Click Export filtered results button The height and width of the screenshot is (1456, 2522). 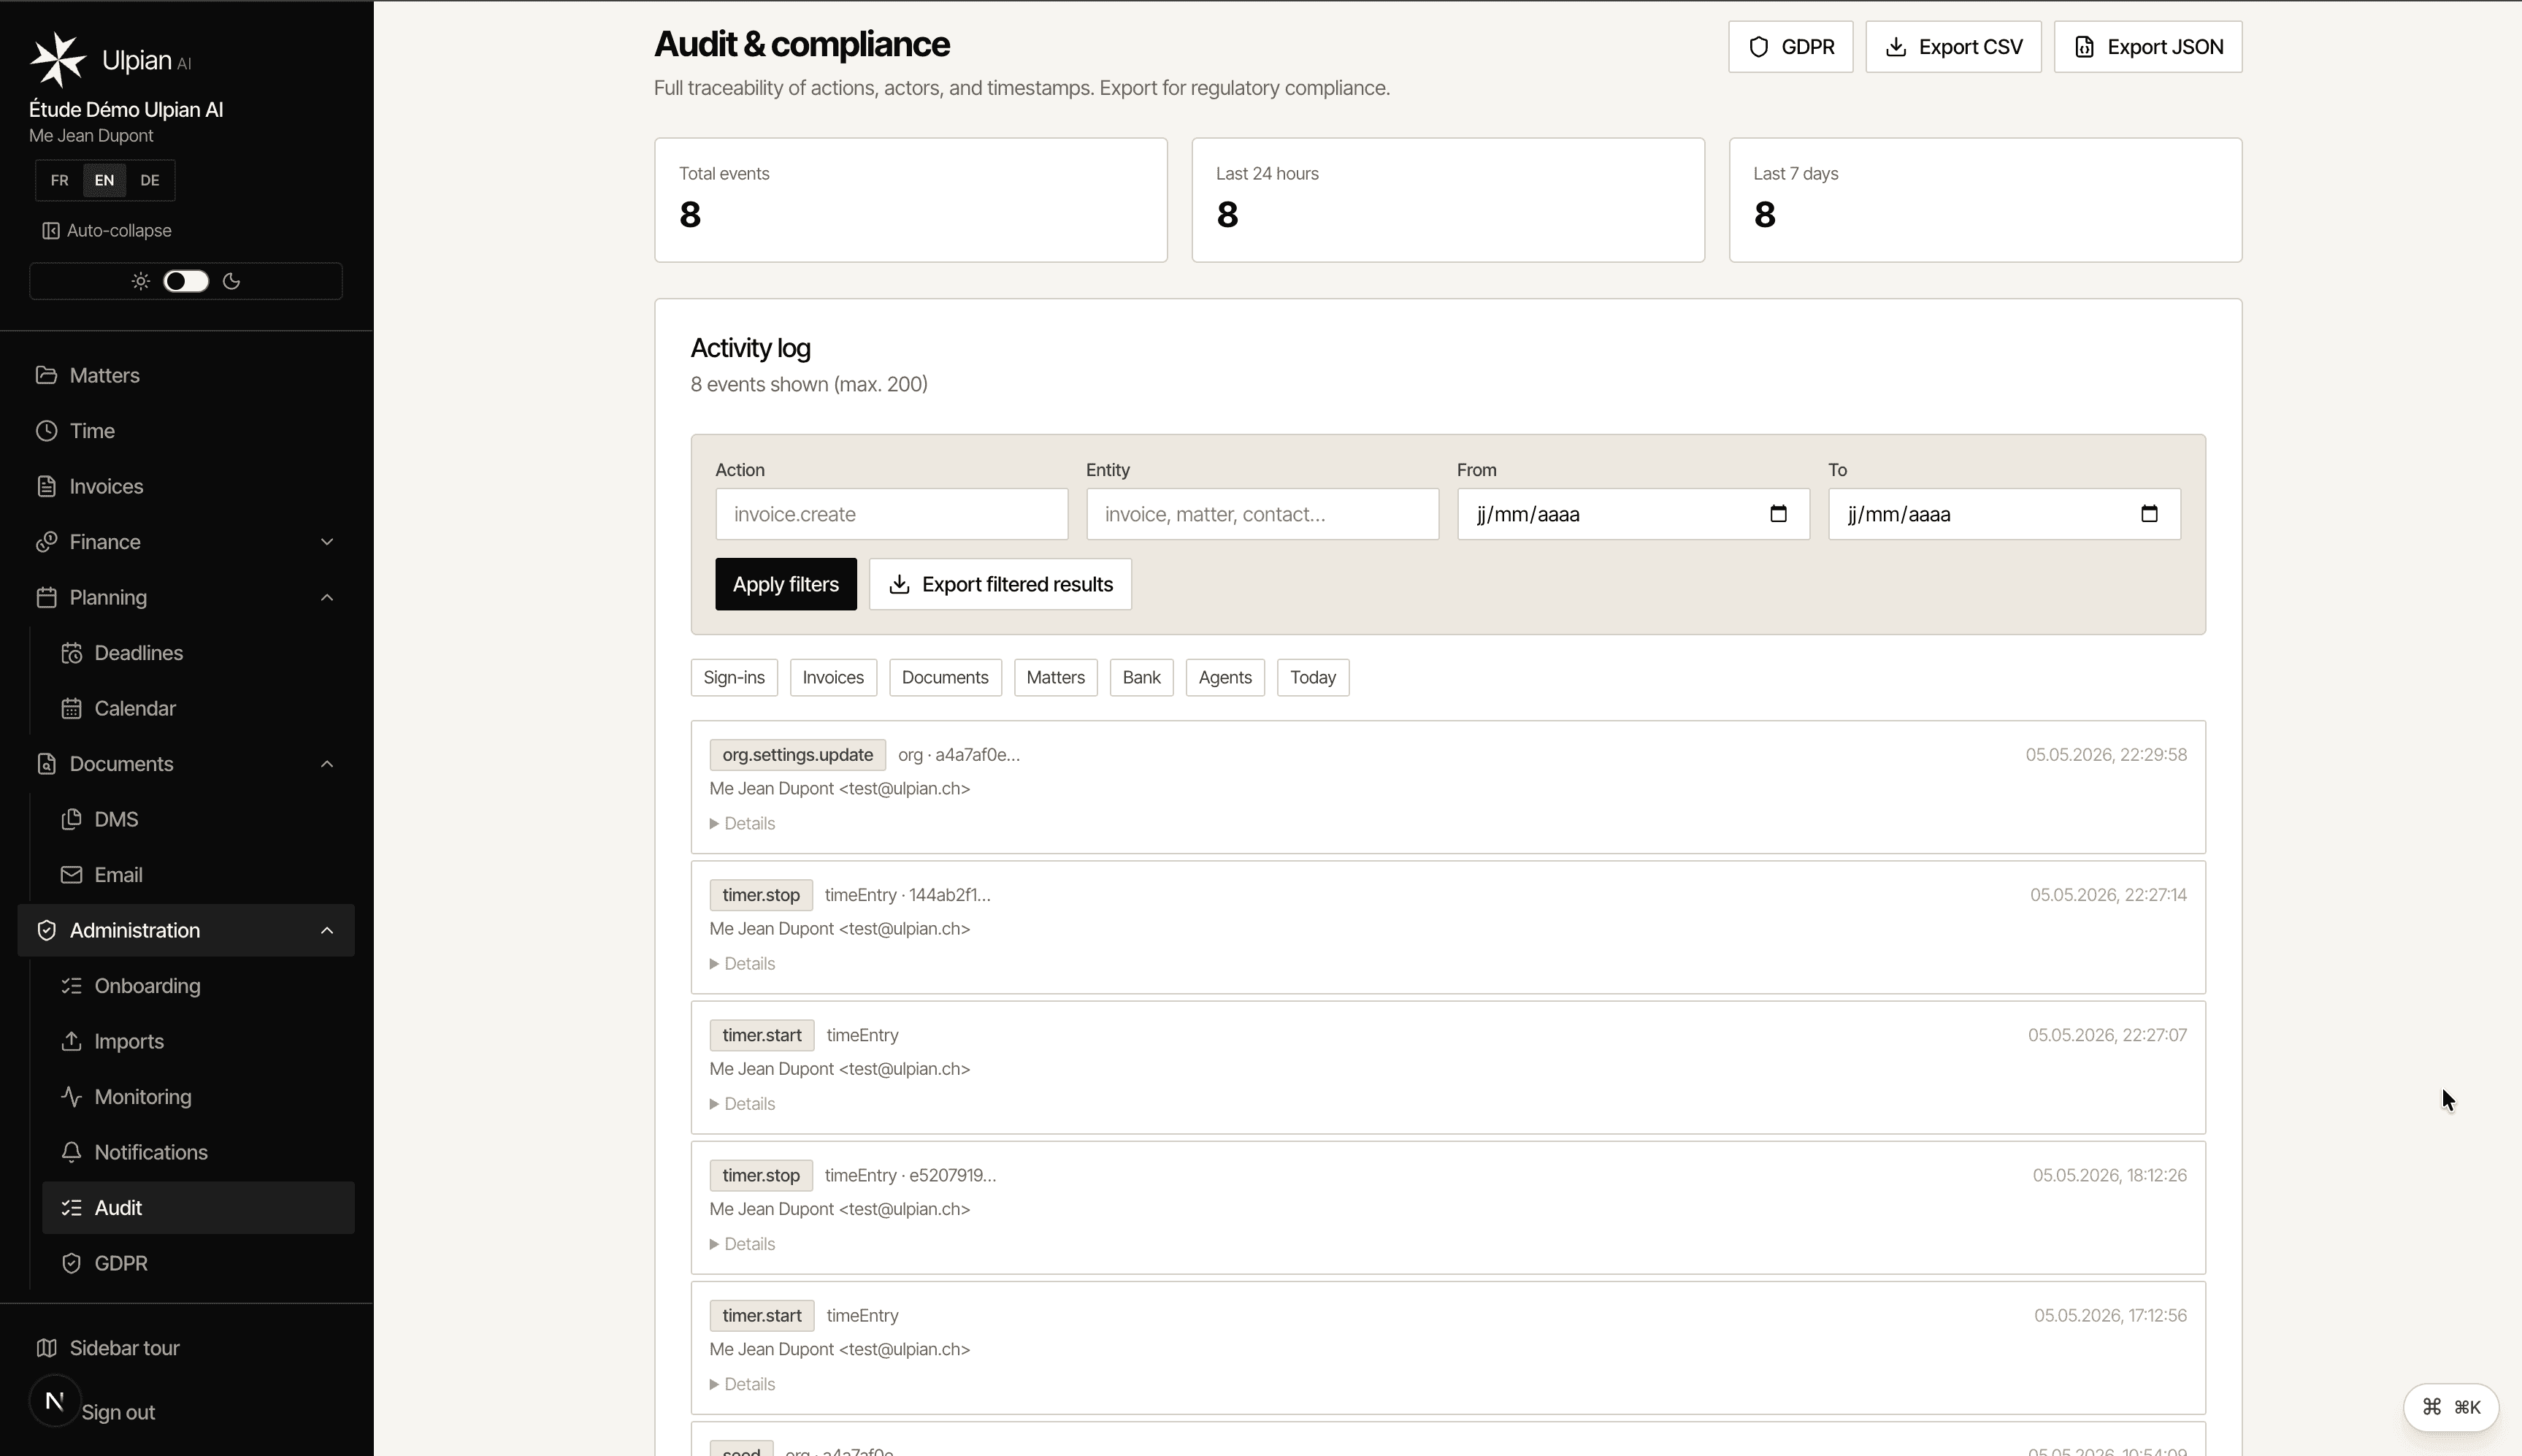pyautogui.click(x=1000, y=584)
